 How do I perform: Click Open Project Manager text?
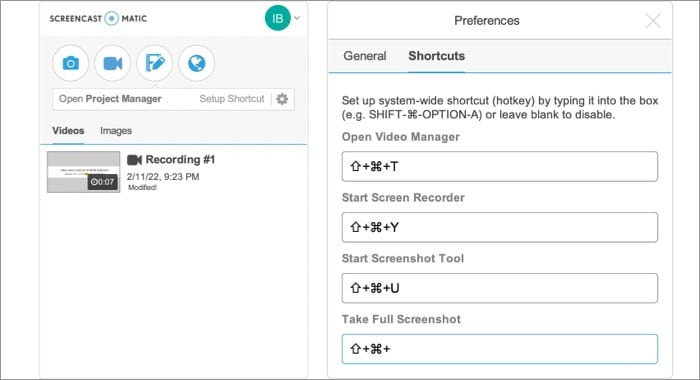pos(110,99)
